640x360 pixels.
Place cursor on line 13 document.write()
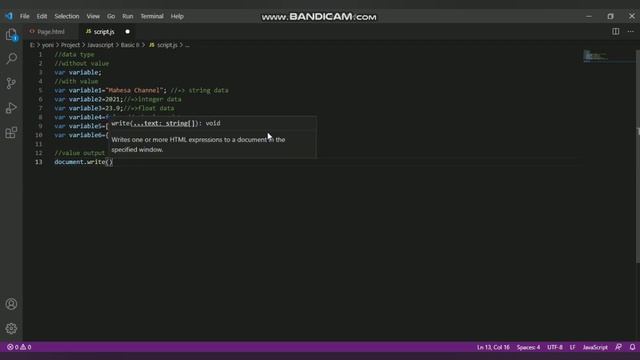(x=84, y=162)
